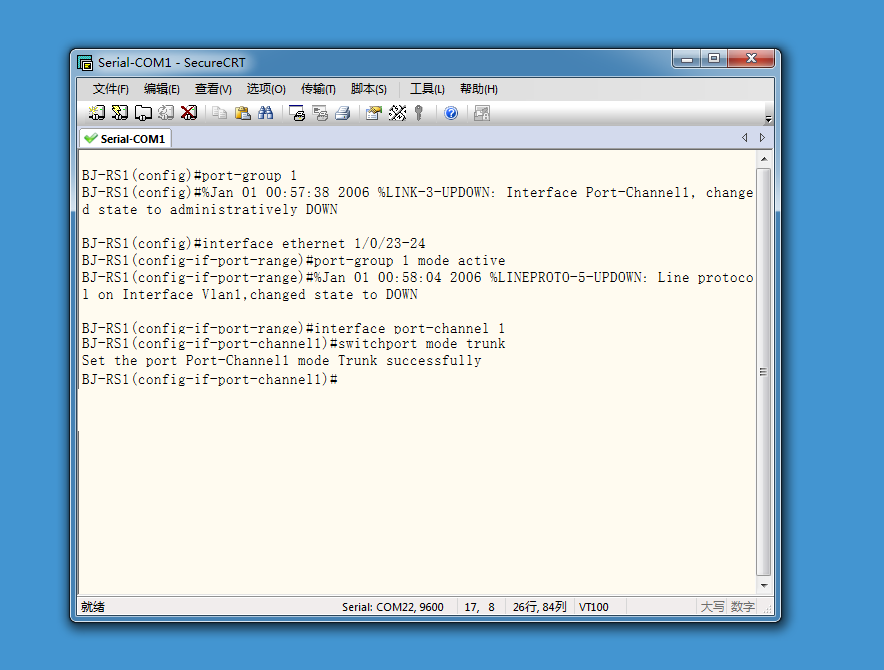Screen dimensions: 884x670
Task: Close the SecureCRT window
Action: 751,59
